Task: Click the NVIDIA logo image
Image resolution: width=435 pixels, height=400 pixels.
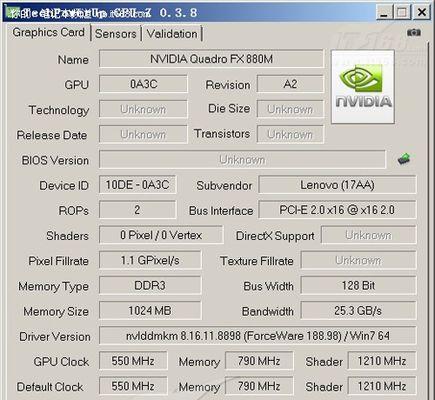Action: pos(363,87)
